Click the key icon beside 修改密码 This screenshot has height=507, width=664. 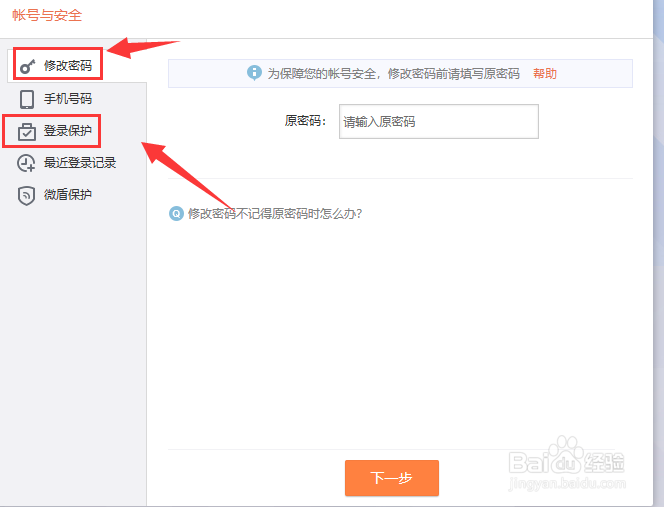[x=28, y=66]
